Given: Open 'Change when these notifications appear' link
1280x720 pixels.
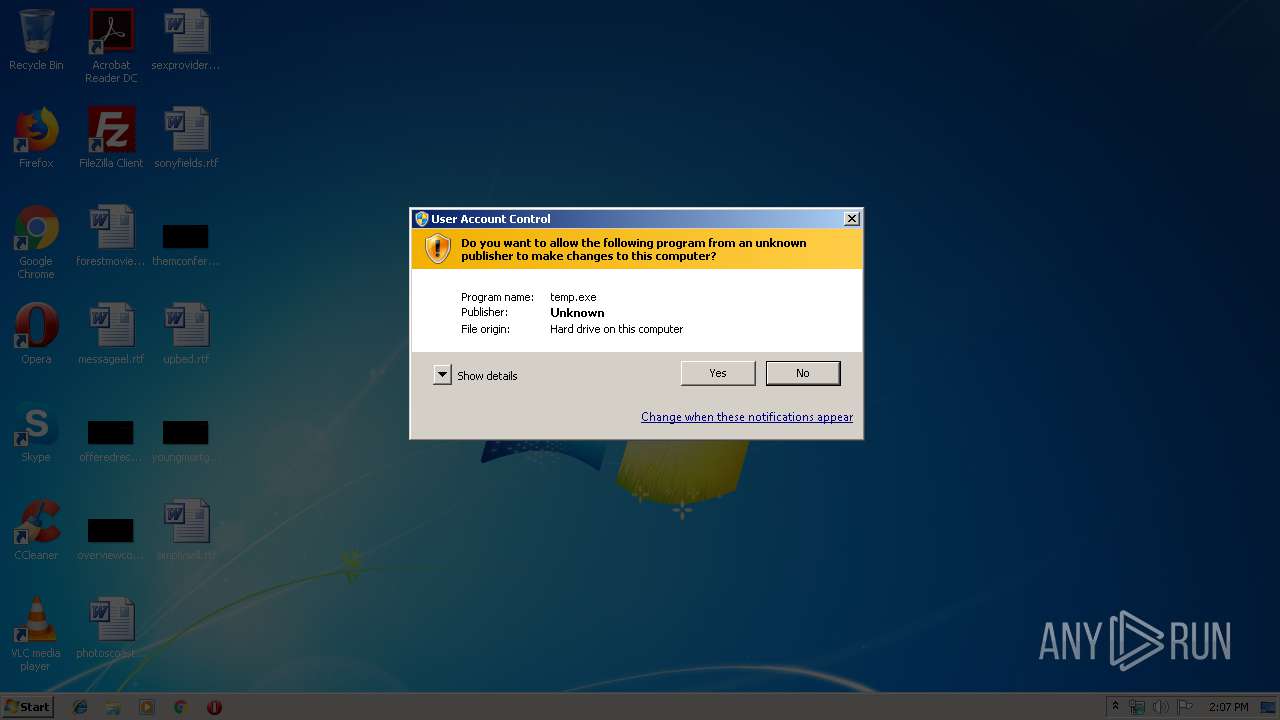Looking at the screenshot, I should tap(747, 417).
